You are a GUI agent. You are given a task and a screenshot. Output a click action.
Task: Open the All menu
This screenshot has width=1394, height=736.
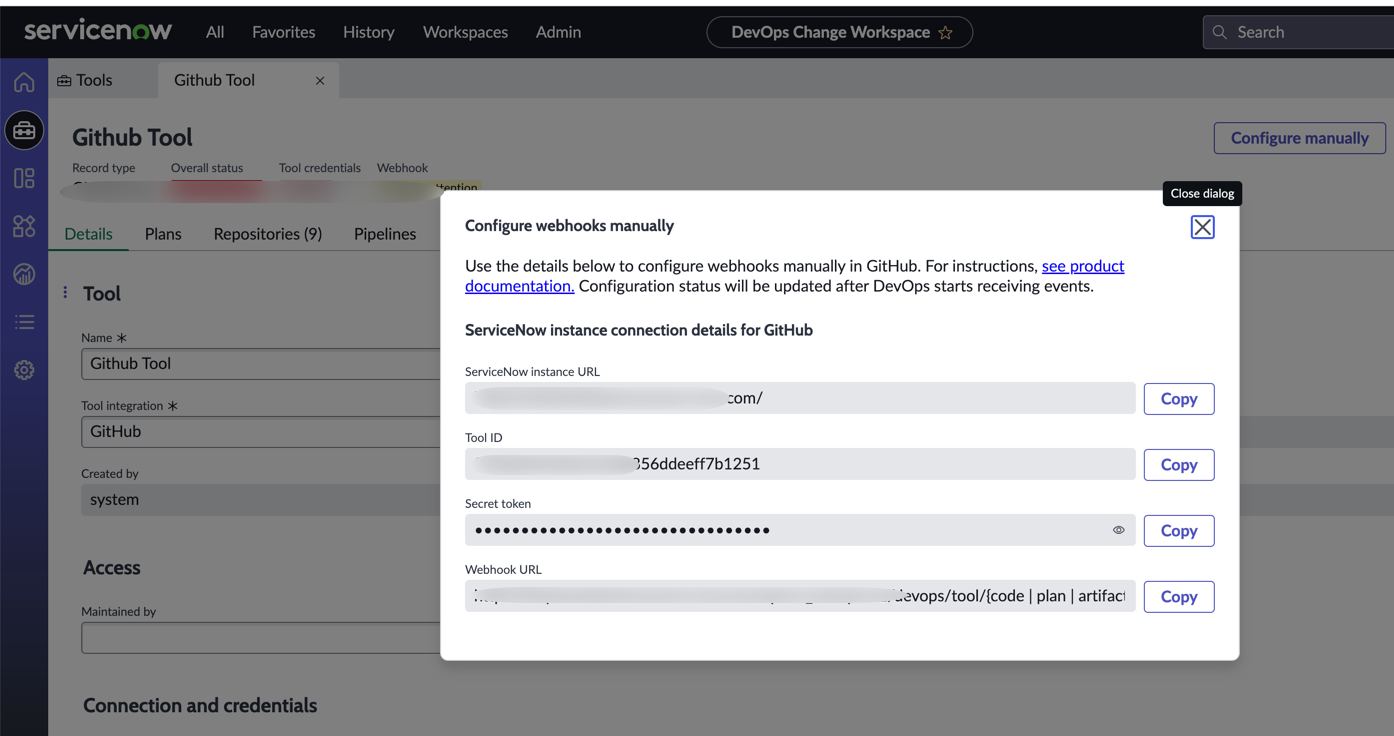coord(215,32)
